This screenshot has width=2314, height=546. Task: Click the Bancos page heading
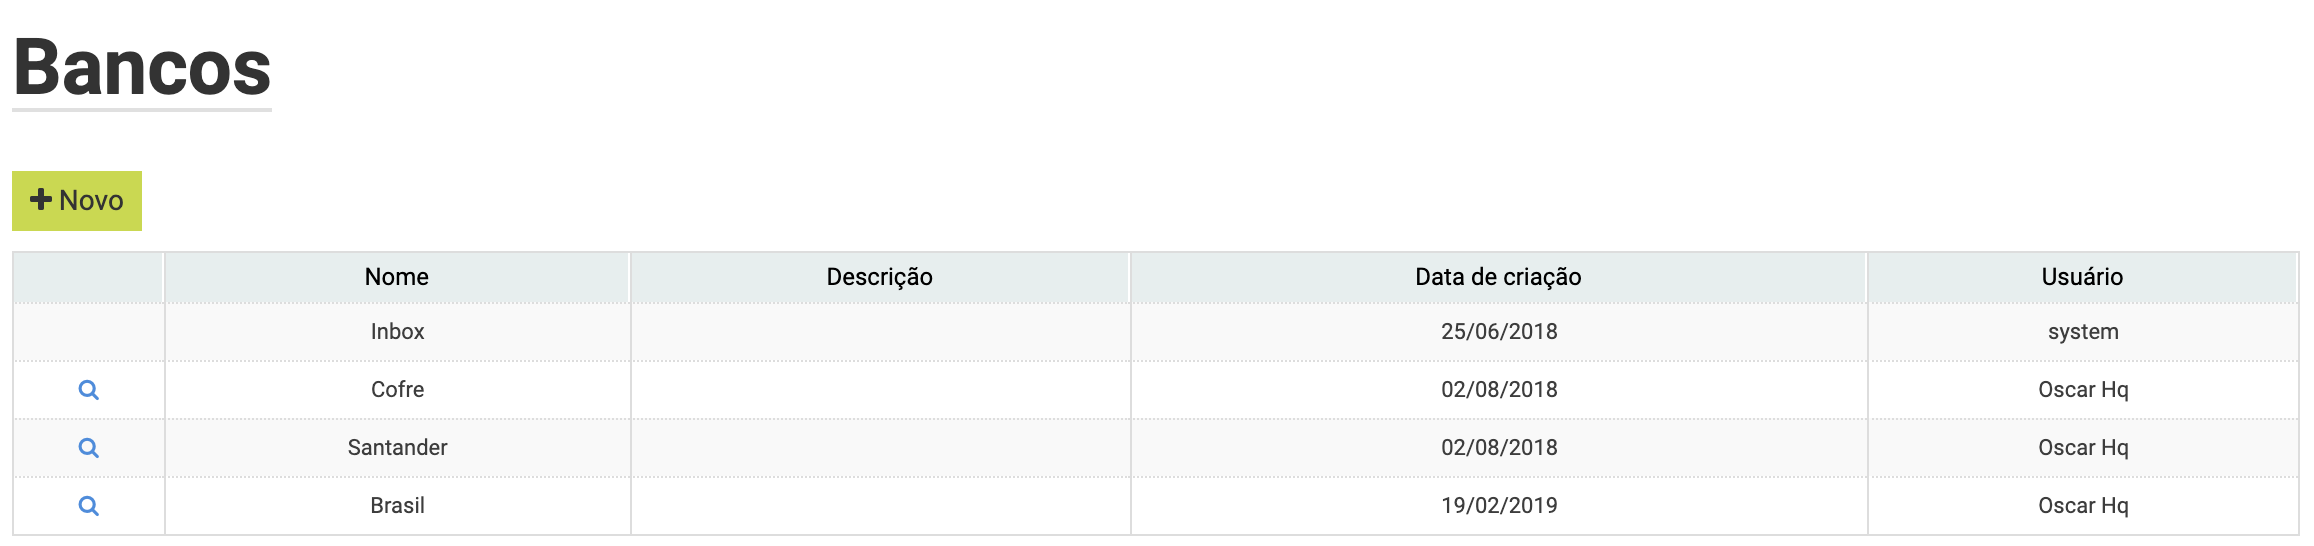(142, 68)
